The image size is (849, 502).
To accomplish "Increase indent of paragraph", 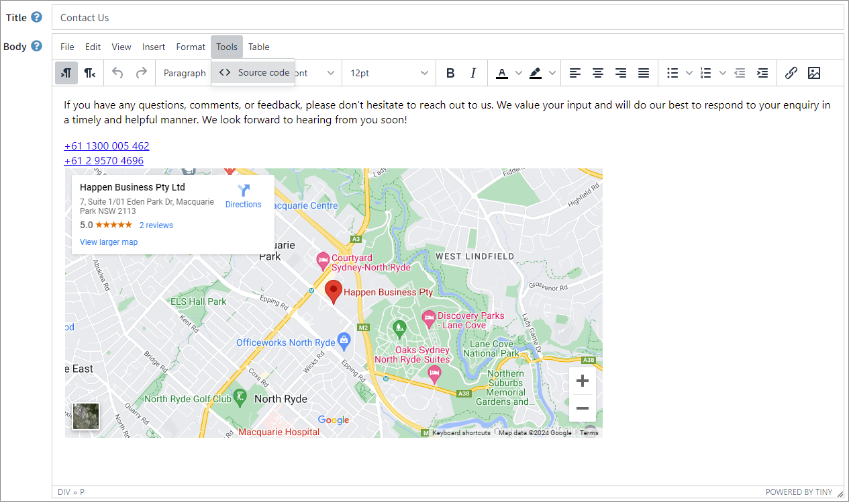I will point(762,73).
